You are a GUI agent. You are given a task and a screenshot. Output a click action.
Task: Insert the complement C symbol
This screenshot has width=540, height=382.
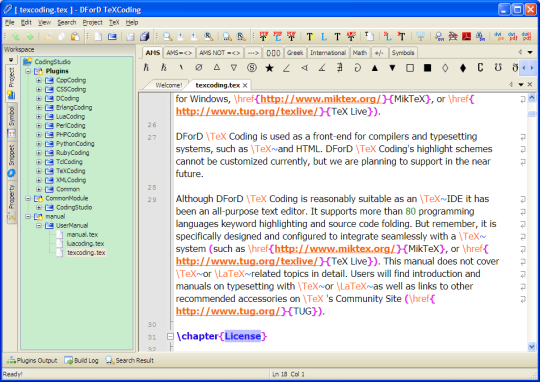[480, 68]
